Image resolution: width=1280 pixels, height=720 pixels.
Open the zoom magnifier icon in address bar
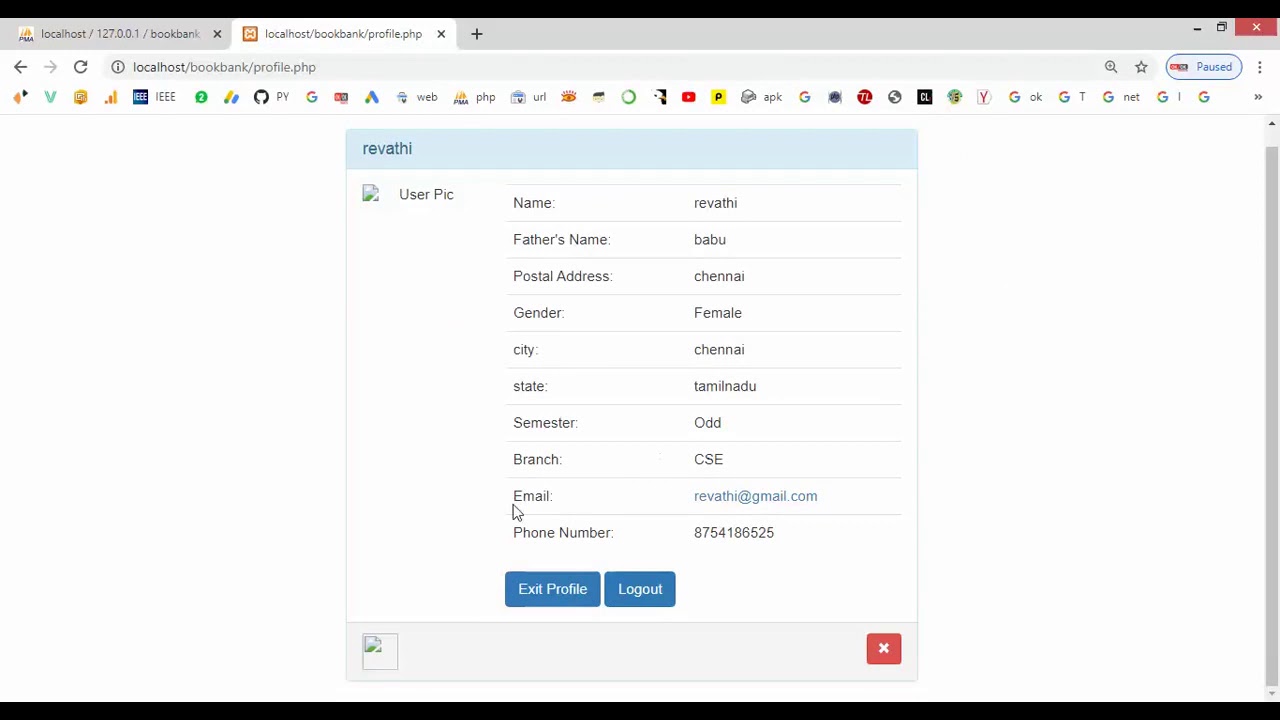1111,67
